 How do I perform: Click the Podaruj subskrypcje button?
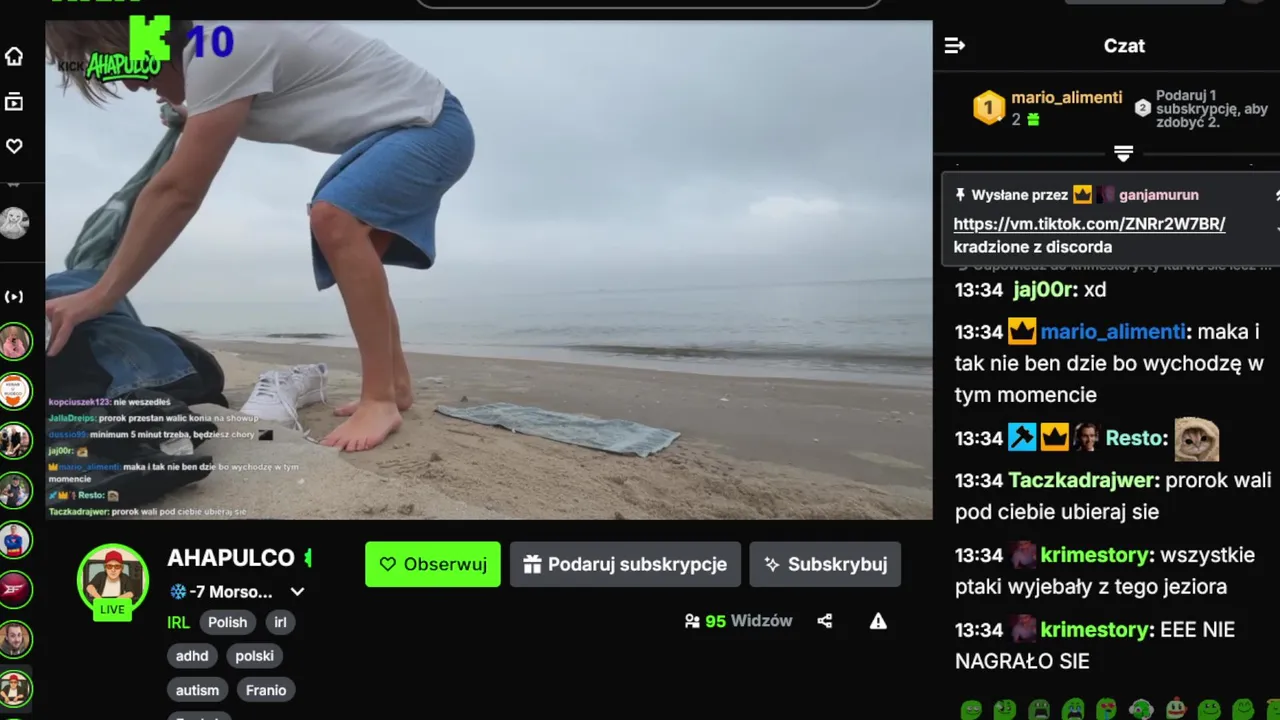click(625, 564)
